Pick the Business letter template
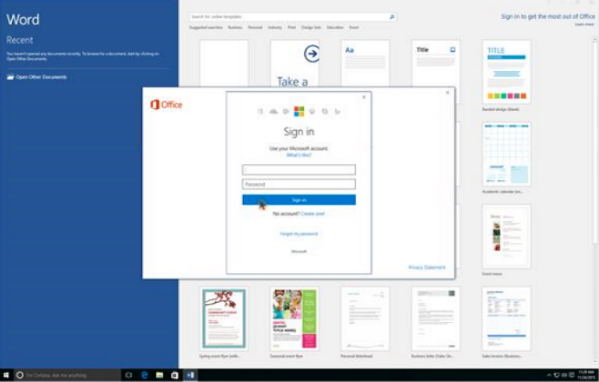This screenshot has height=382, width=599. coord(435,319)
